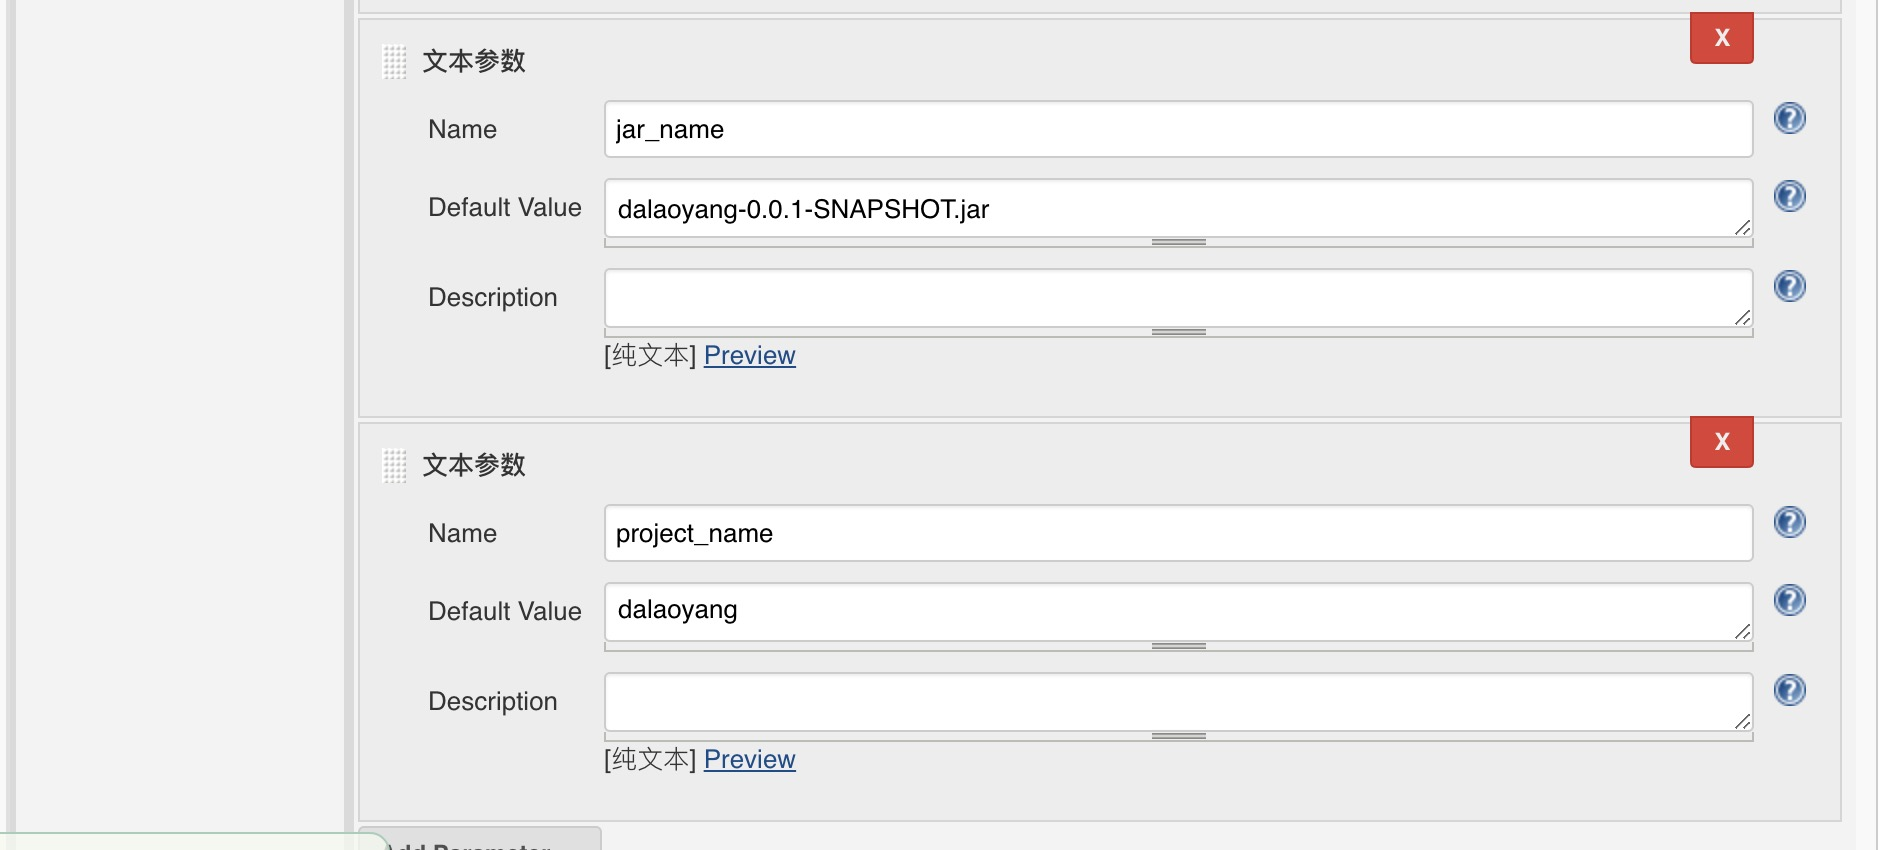Viewport: 1888px width, 850px height.
Task: Click Preview link under first Description
Action: 749,355
